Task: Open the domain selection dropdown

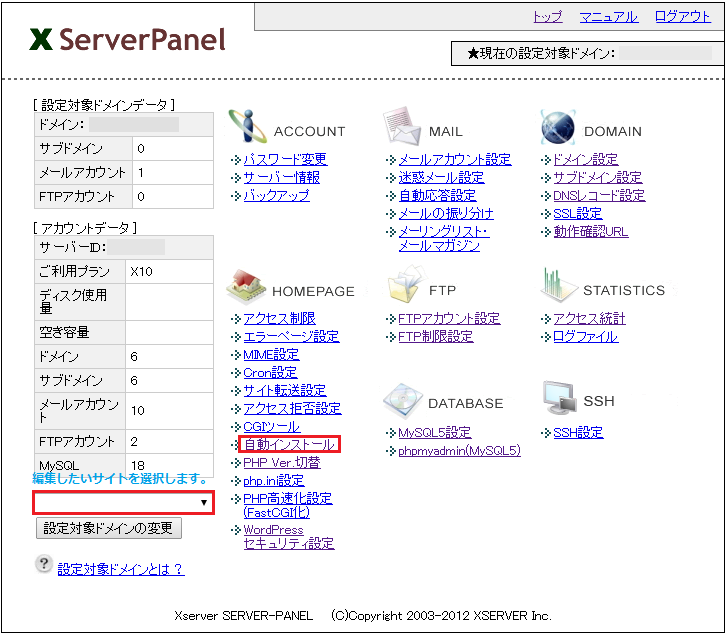Action: click(123, 502)
